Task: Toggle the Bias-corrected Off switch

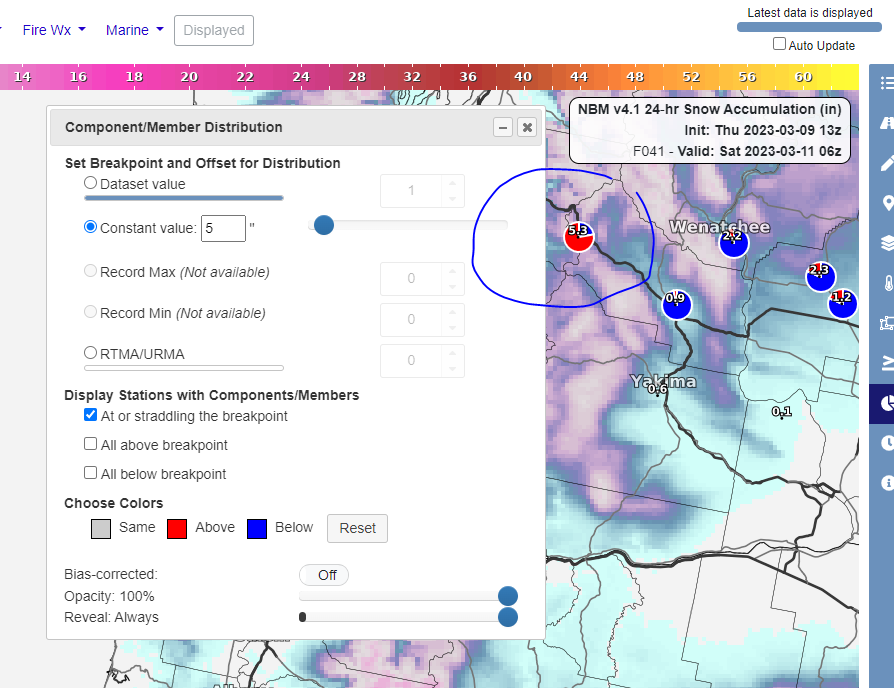Action: [324, 575]
